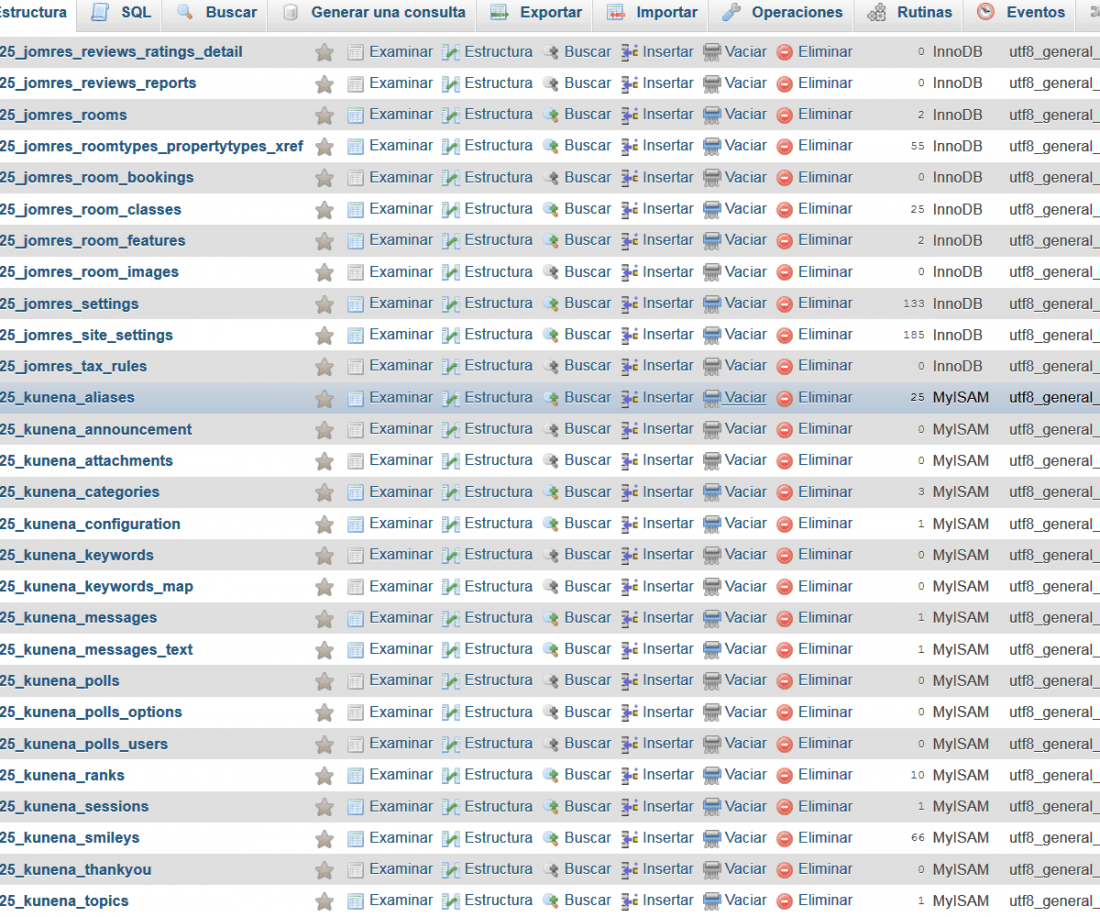Click Buscar link for 25_kunena_topics
This screenshot has height=917, width=1100.
588,900
